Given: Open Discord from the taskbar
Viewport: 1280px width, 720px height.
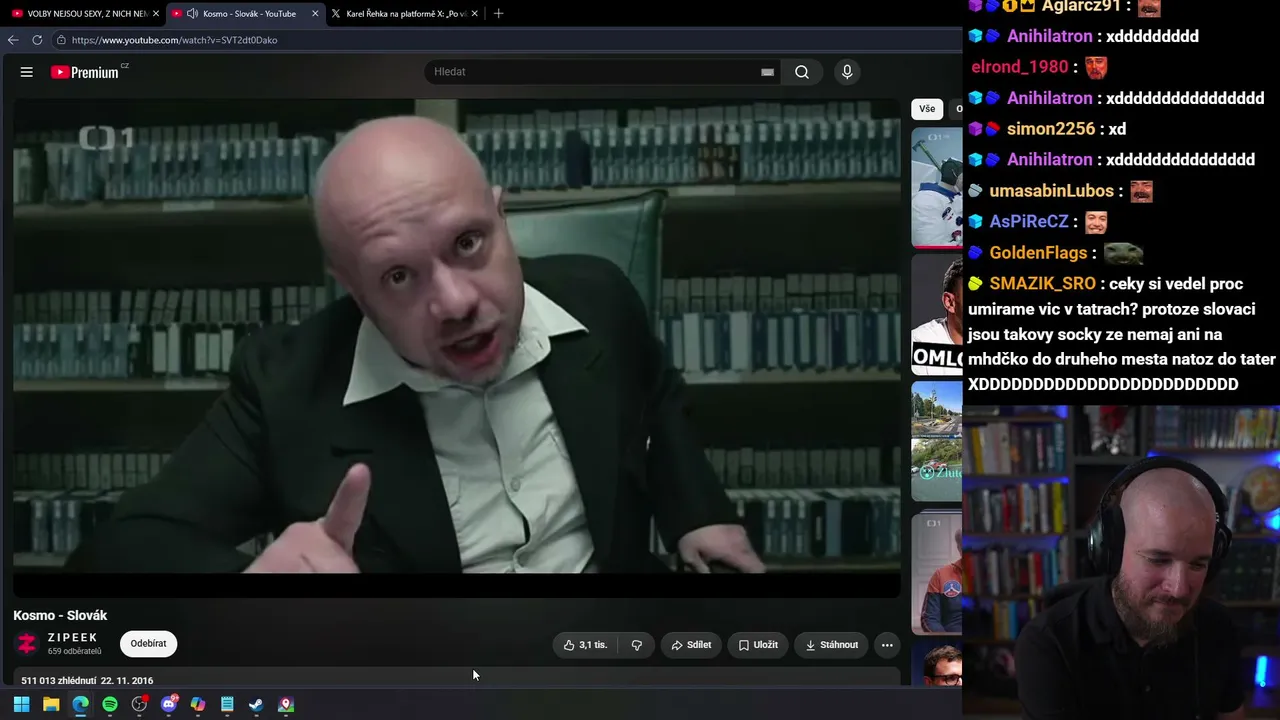Looking at the screenshot, I should click(169, 704).
